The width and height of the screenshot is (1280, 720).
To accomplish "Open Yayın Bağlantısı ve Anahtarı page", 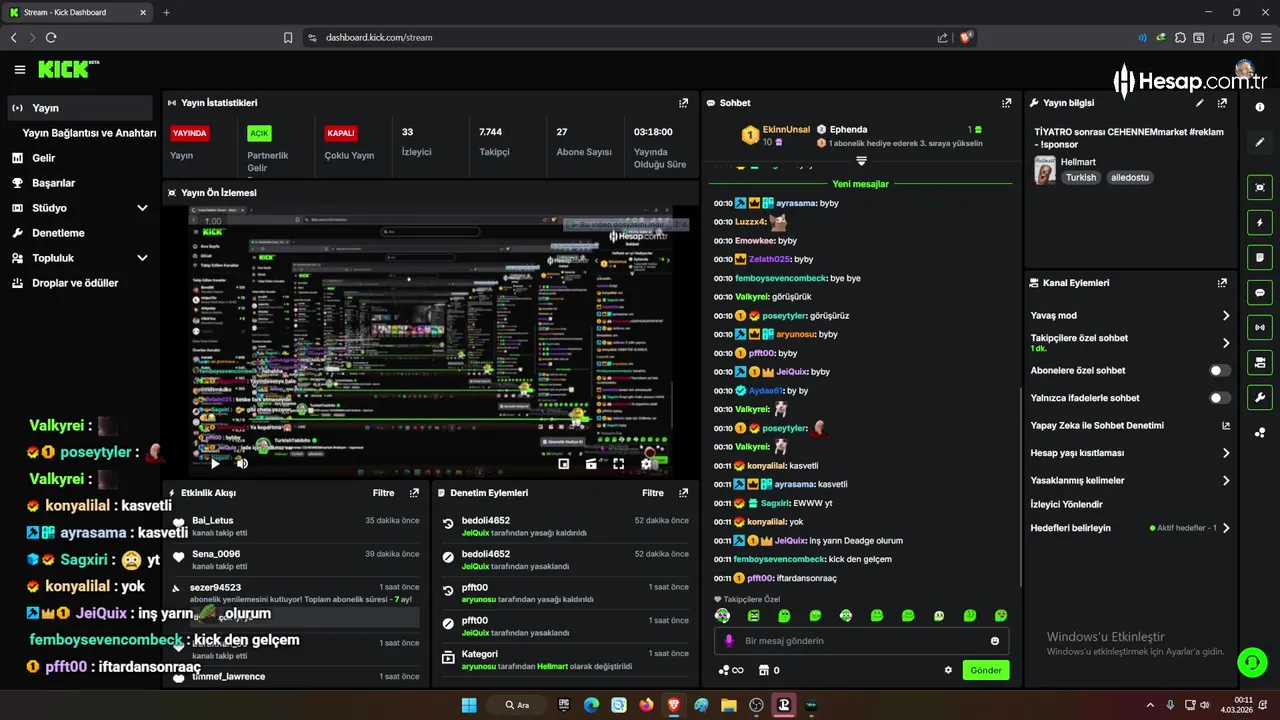I will point(89,133).
